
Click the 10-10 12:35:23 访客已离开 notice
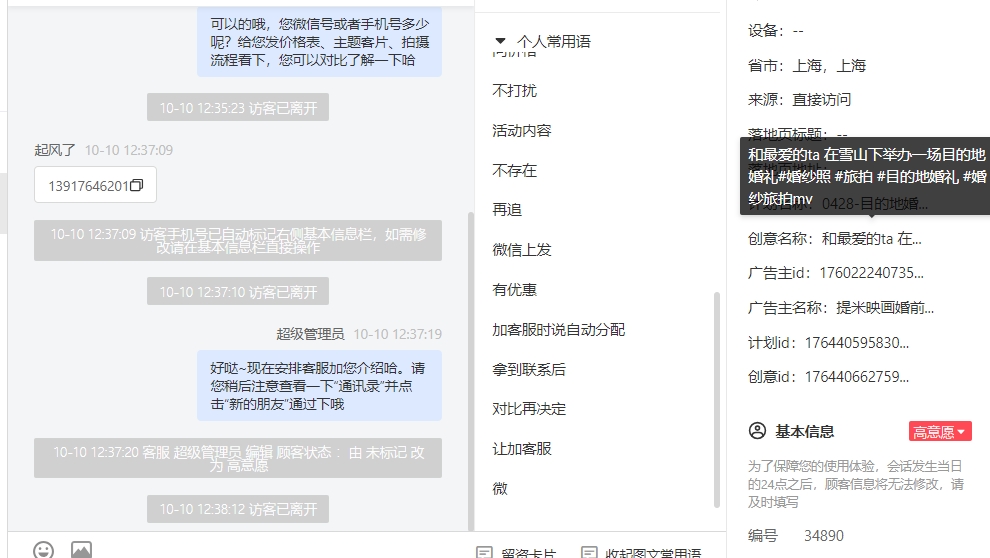click(x=238, y=108)
